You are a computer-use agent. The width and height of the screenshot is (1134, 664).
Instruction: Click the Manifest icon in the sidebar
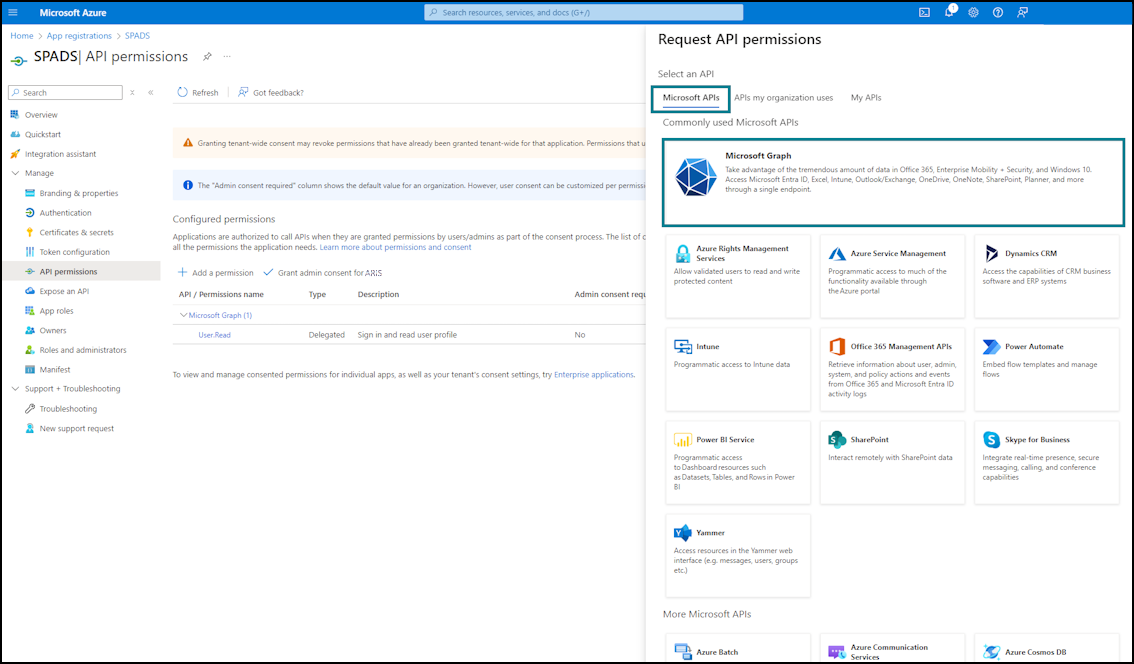pos(30,369)
